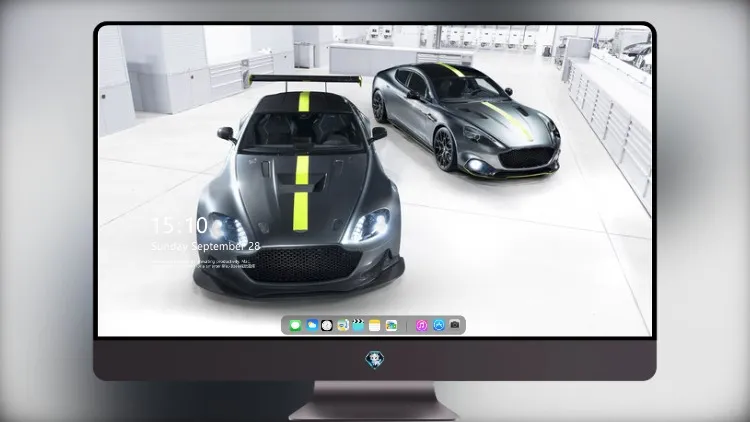Click the 15:10 clock widget
Screen dimensions: 750x422
coord(179,225)
